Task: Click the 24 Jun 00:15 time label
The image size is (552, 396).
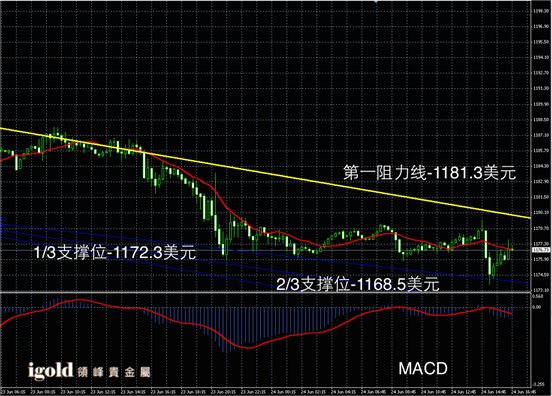Action: 282,392
